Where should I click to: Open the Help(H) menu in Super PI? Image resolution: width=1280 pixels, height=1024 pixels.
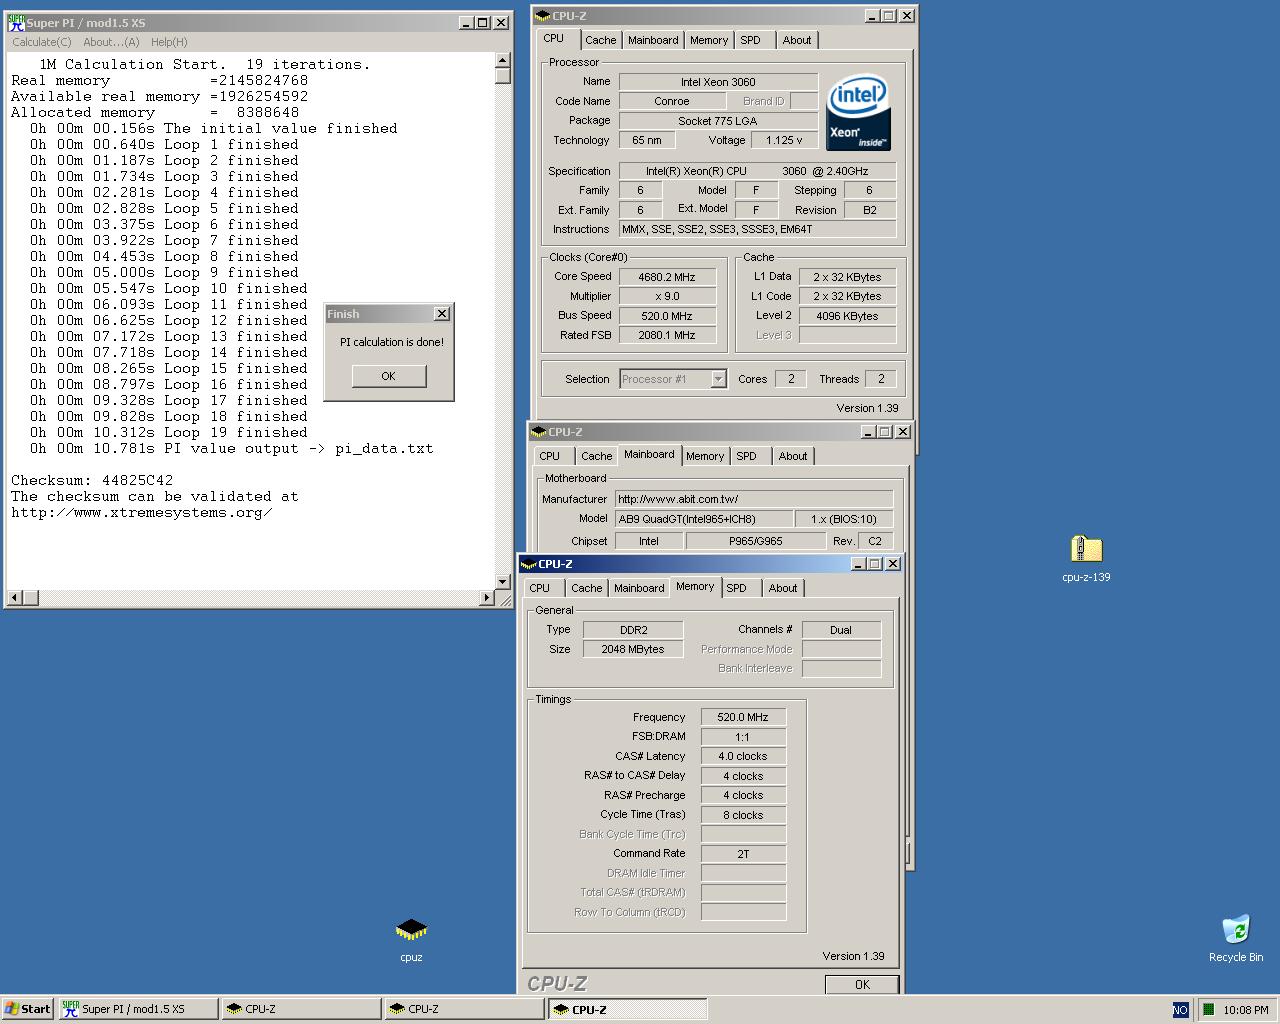pos(169,42)
